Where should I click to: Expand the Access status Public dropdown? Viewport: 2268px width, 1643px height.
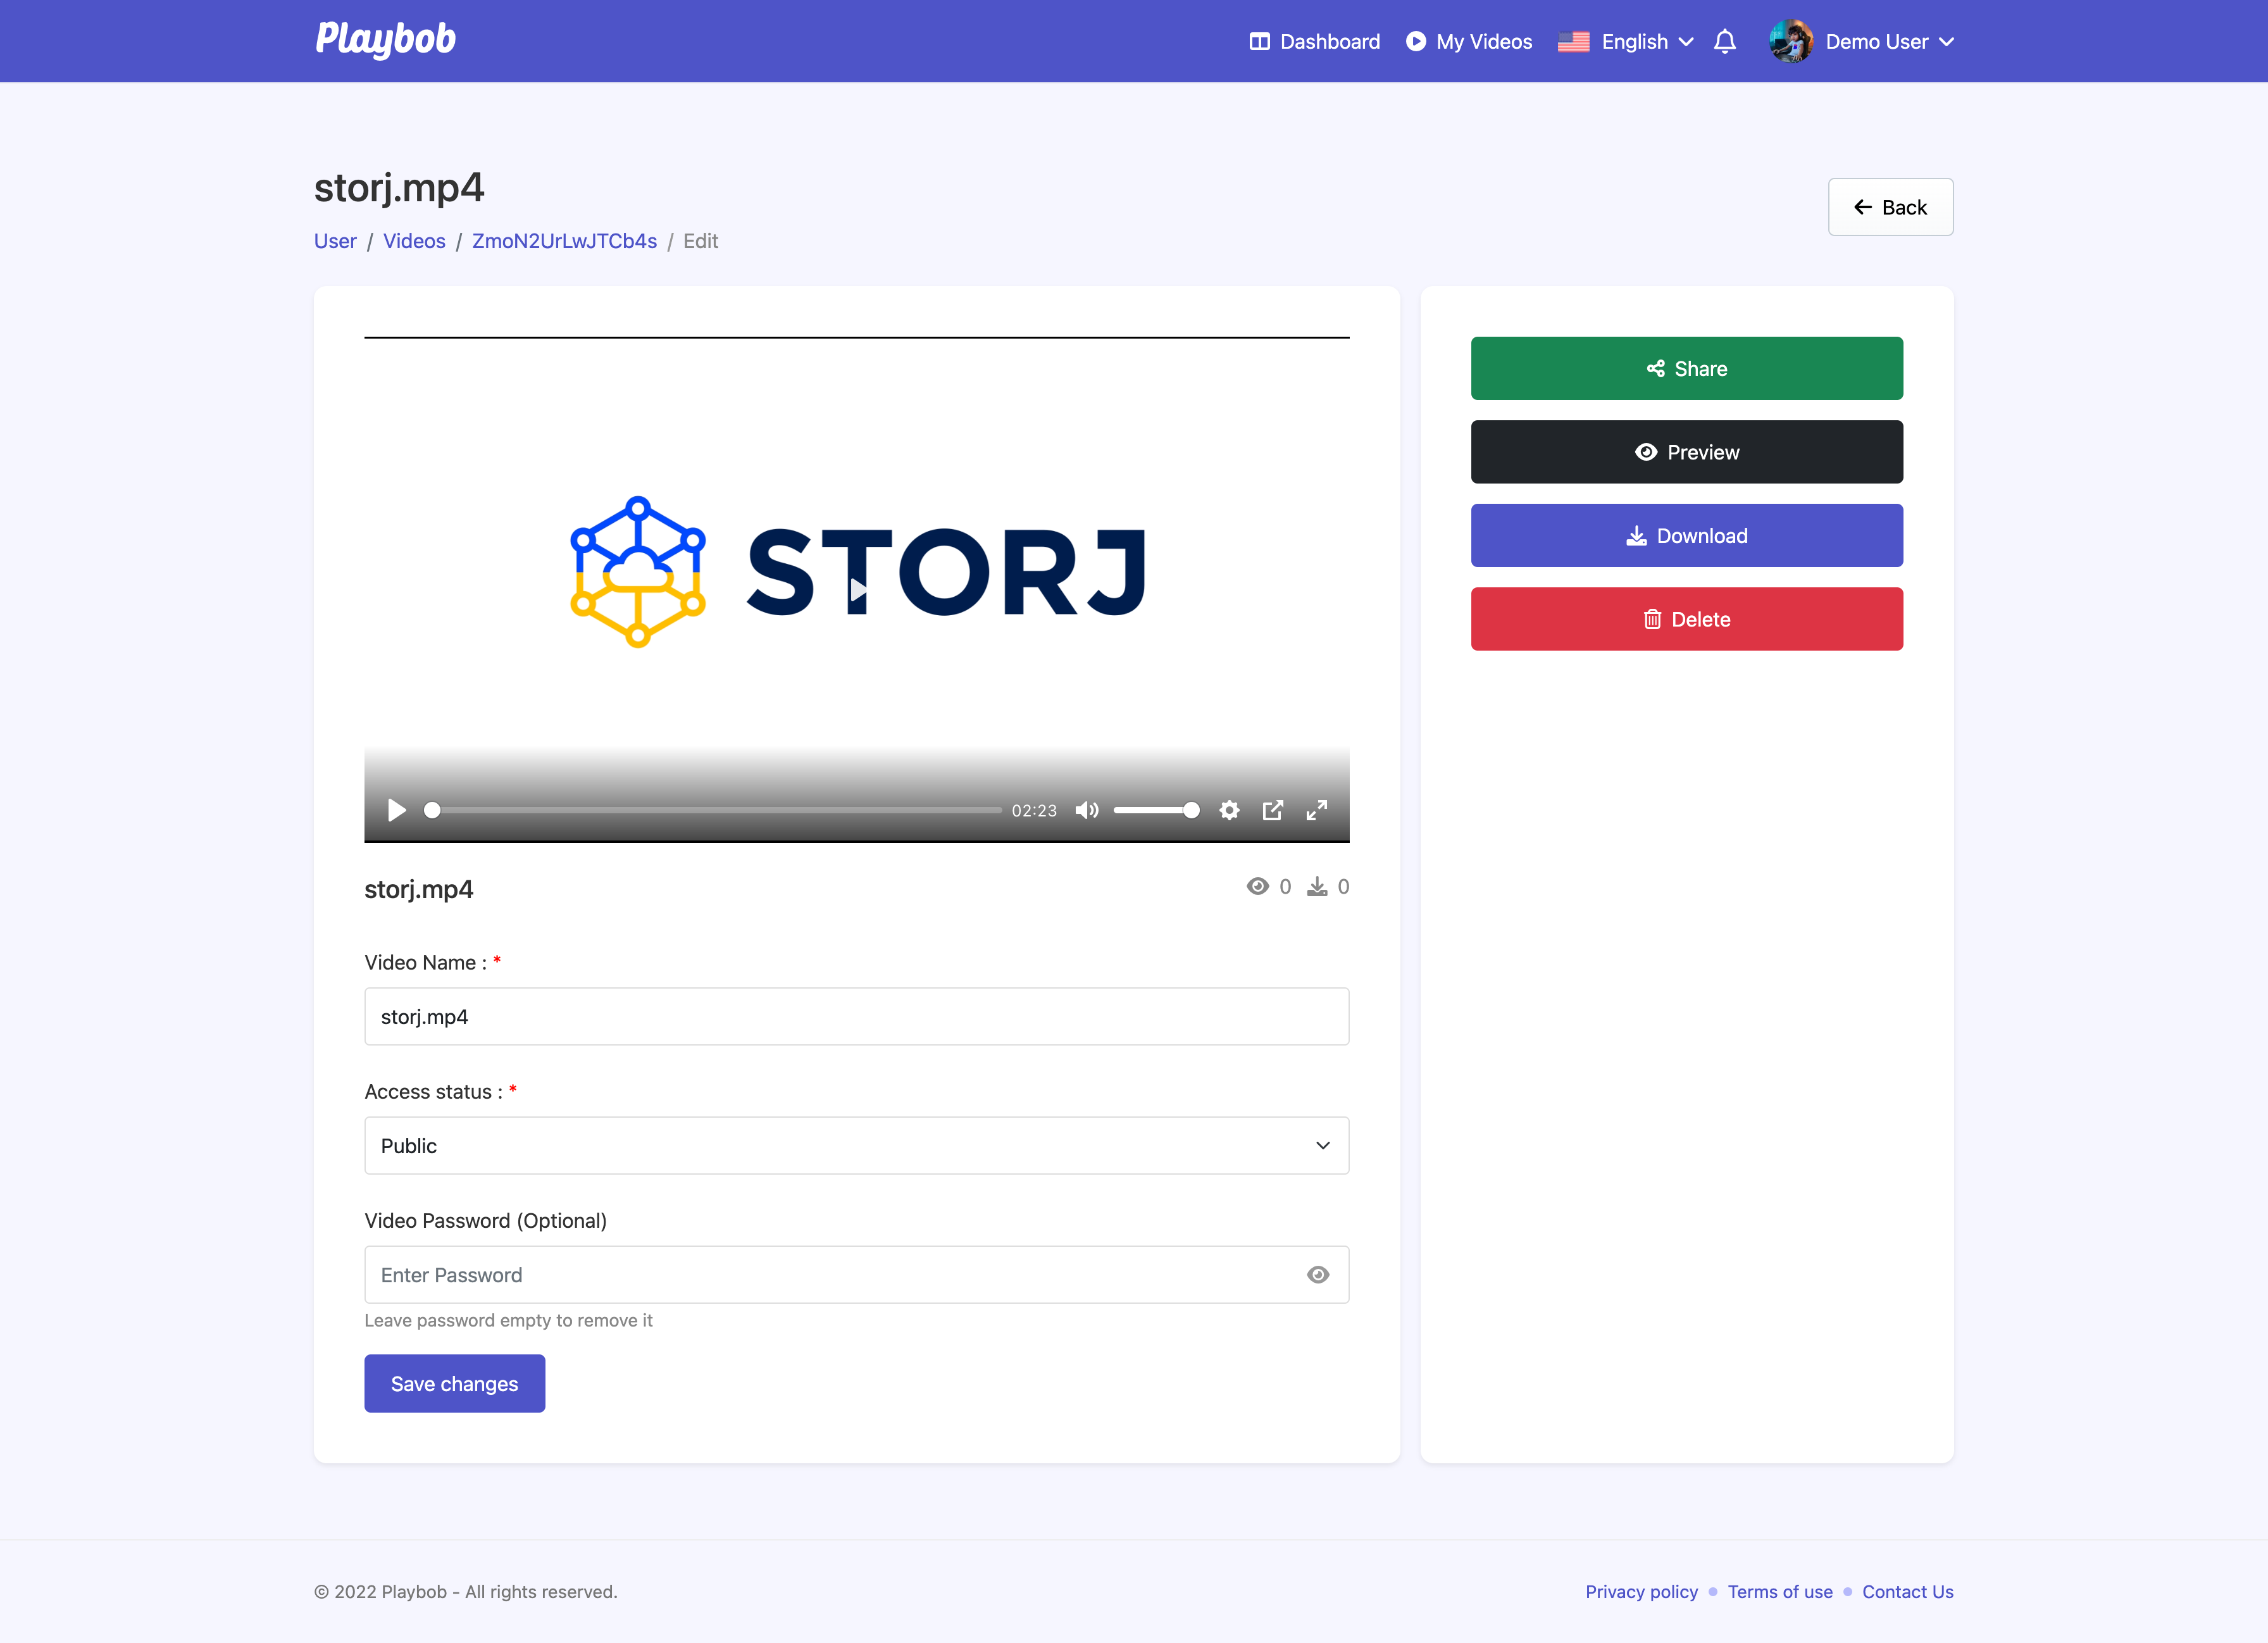[856, 1145]
